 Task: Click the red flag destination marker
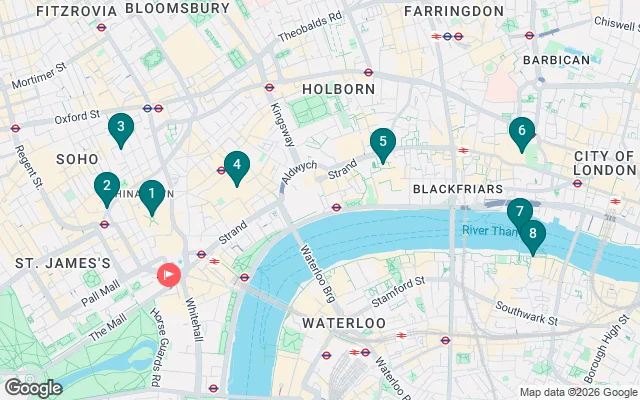coord(169,274)
